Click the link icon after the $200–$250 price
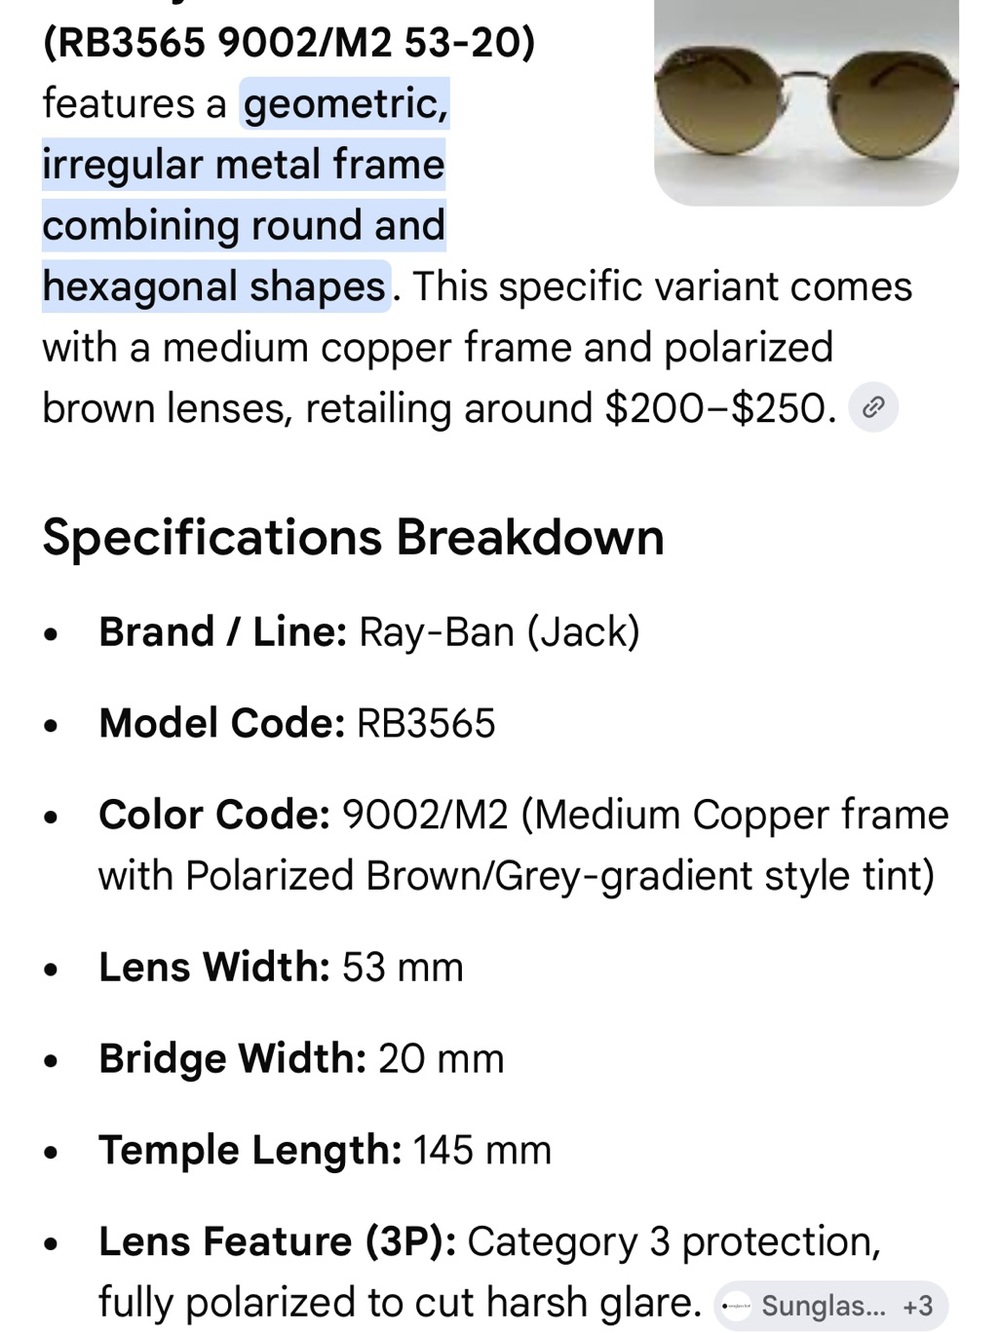Viewport: 1000px width, 1333px height. (x=873, y=408)
